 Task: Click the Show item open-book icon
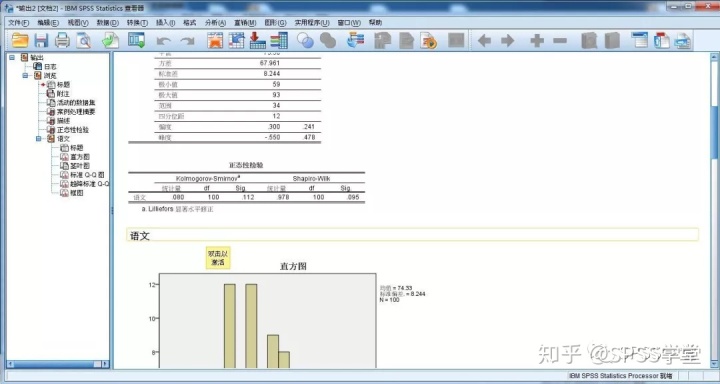tap(589, 41)
